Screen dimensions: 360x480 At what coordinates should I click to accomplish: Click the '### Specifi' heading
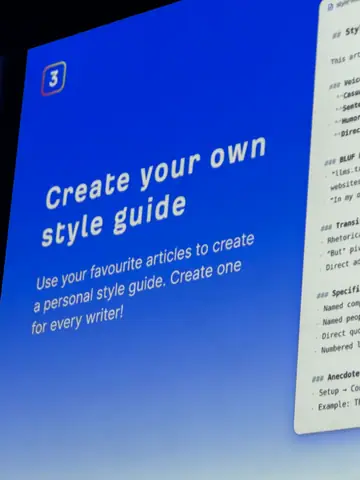[338, 293]
